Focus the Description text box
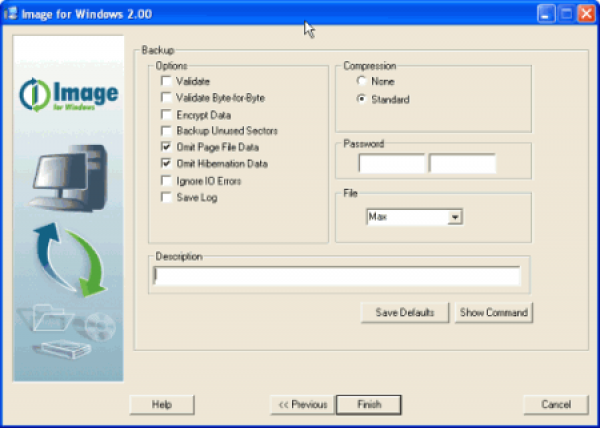600x428 pixels. [337, 276]
